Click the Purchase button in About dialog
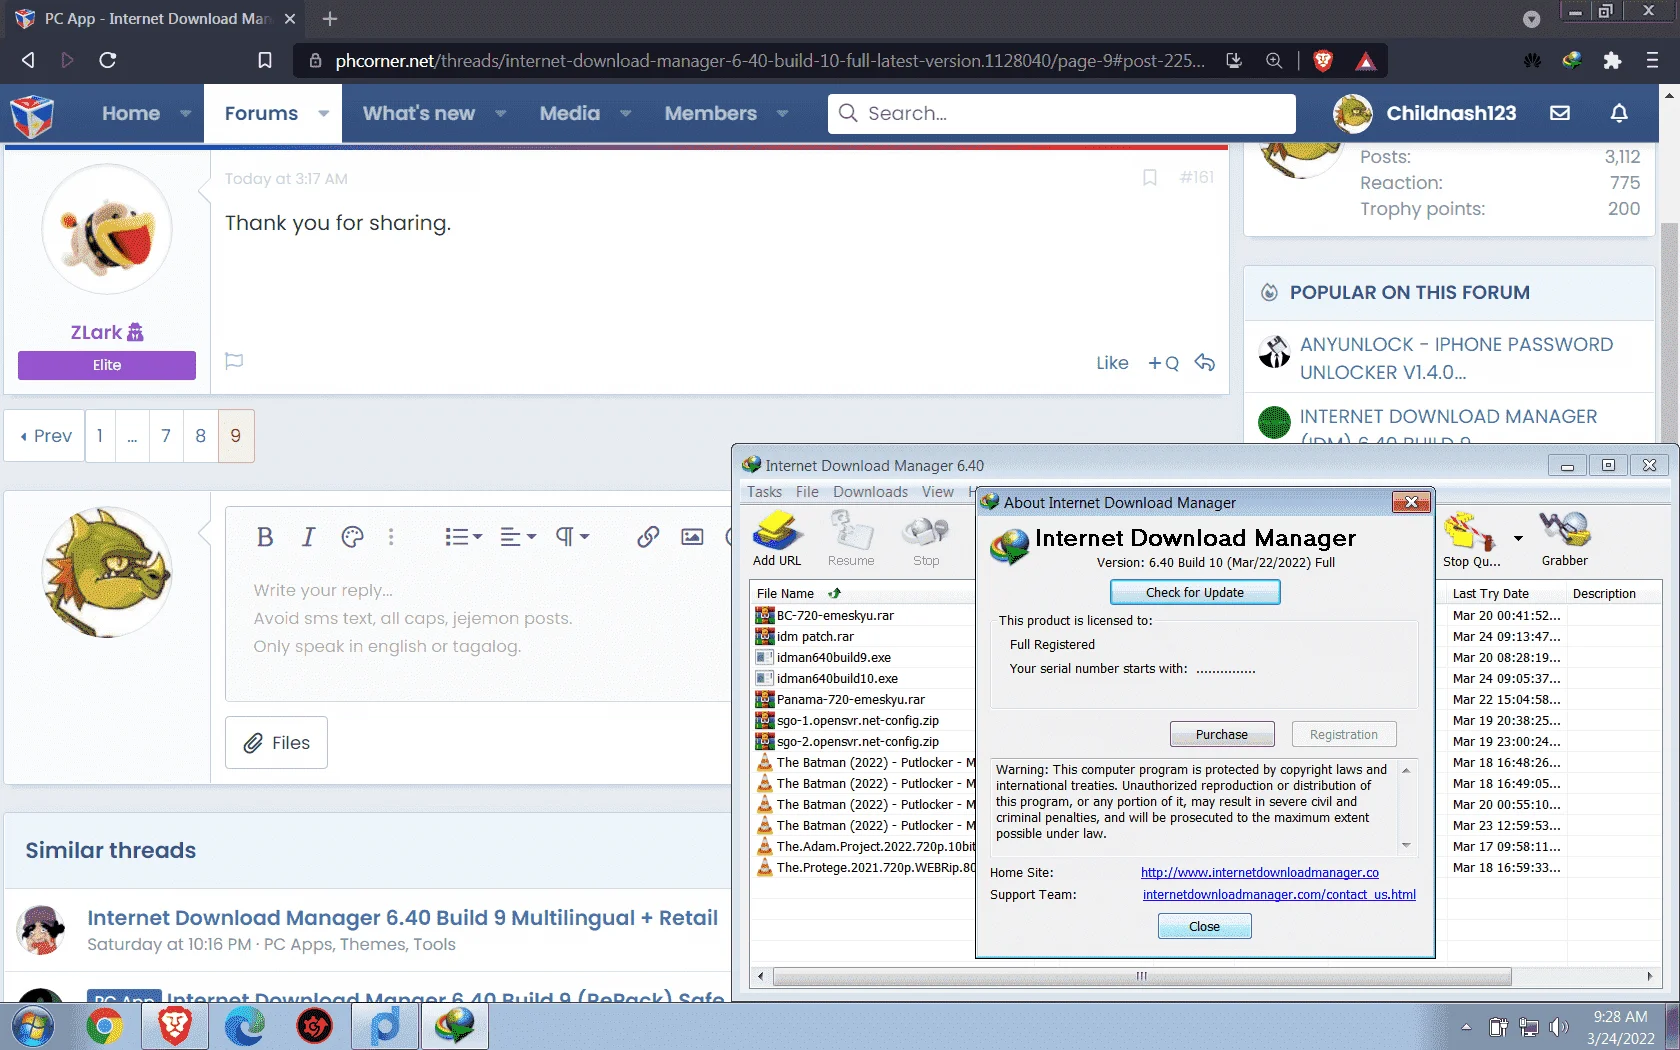Viewport: 1680px width, 1050px height. coord(1222,735)
